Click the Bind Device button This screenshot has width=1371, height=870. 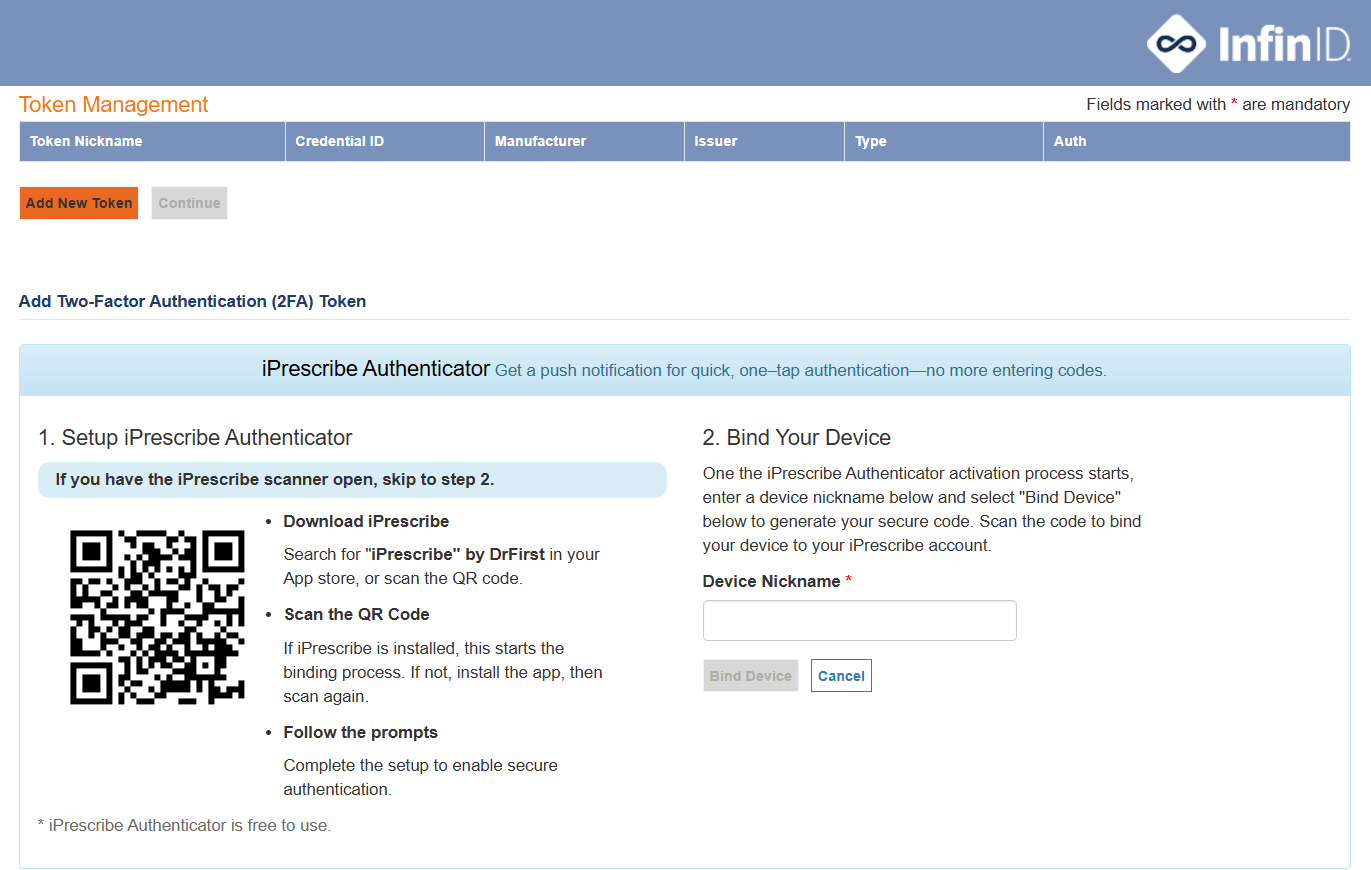(x=750, y=676)
